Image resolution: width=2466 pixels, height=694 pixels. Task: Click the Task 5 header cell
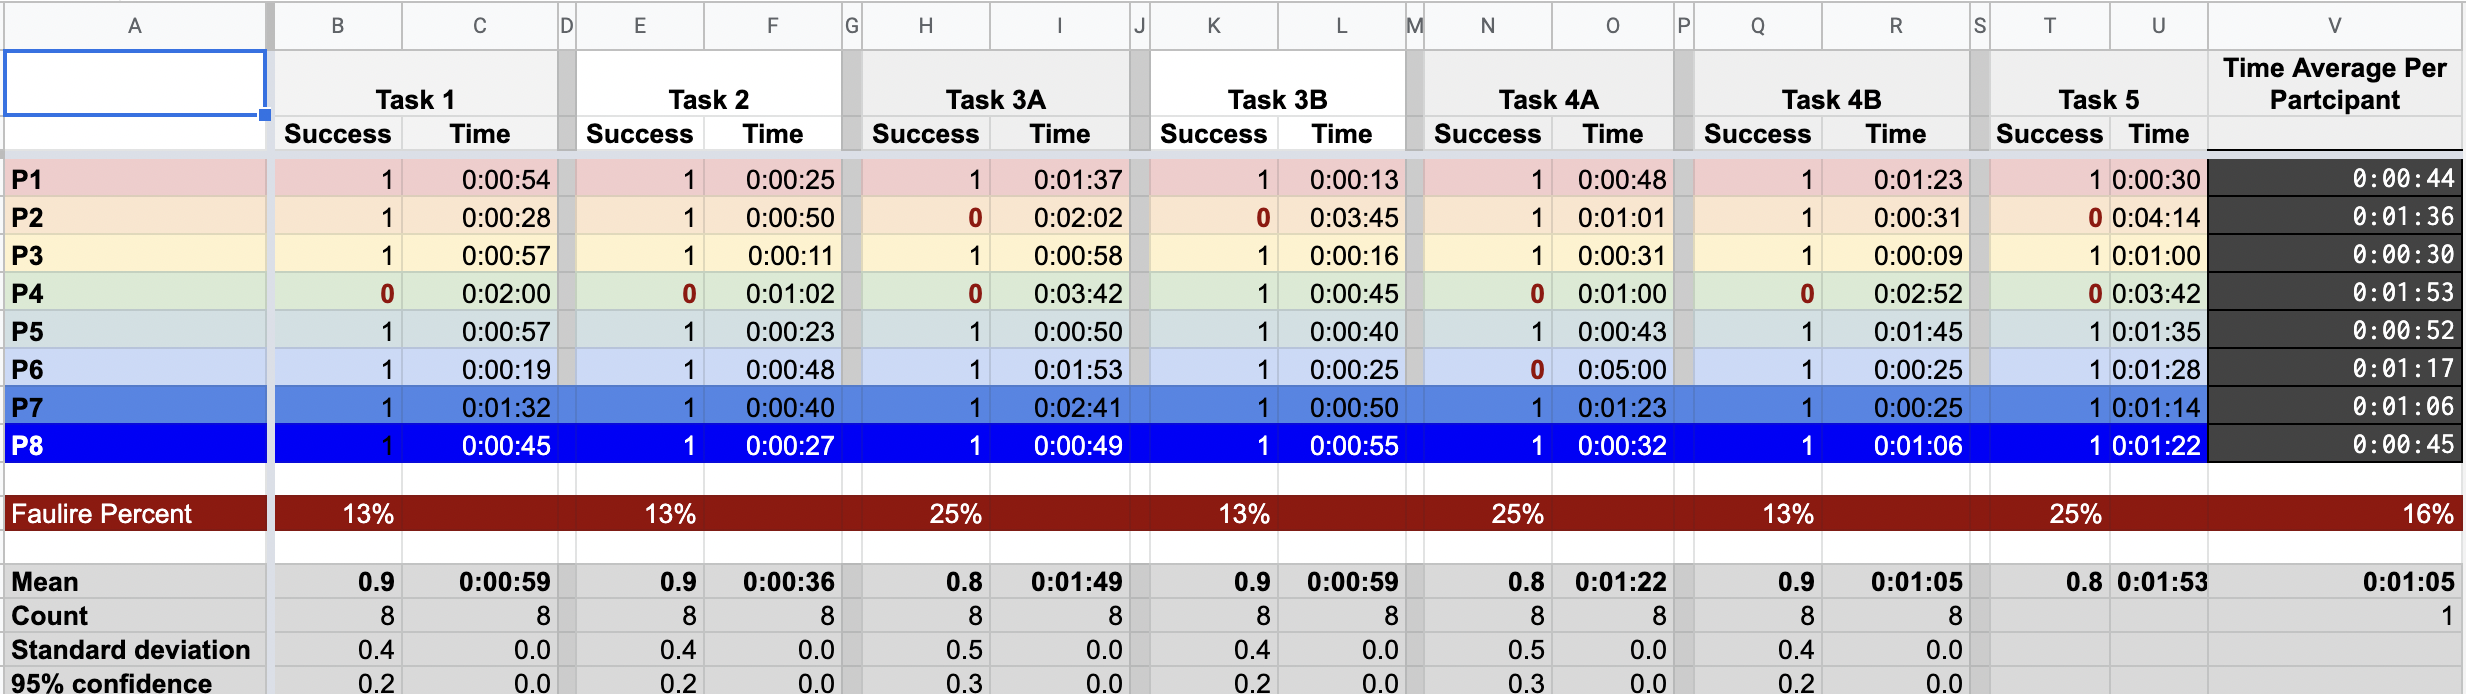pyautogui.click(x=2098, y=84)
